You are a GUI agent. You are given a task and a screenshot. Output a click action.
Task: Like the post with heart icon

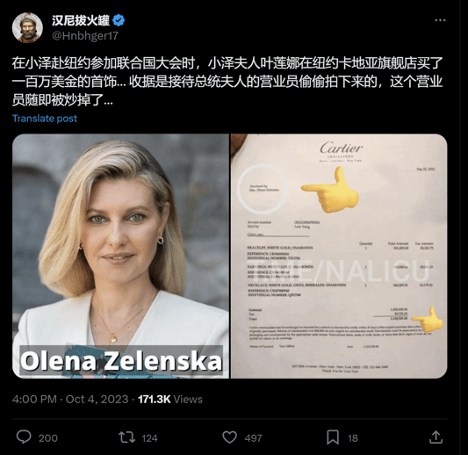point(230,437)
